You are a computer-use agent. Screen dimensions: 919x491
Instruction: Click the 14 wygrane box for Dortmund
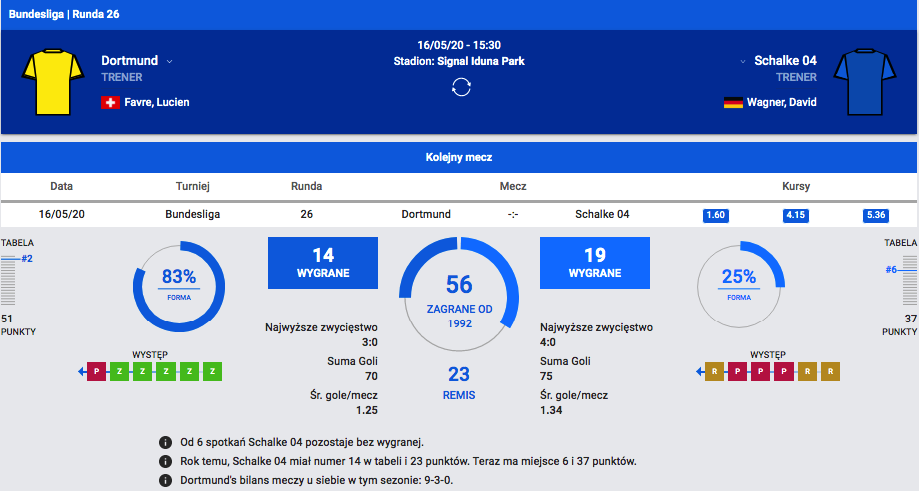point(323,262)
